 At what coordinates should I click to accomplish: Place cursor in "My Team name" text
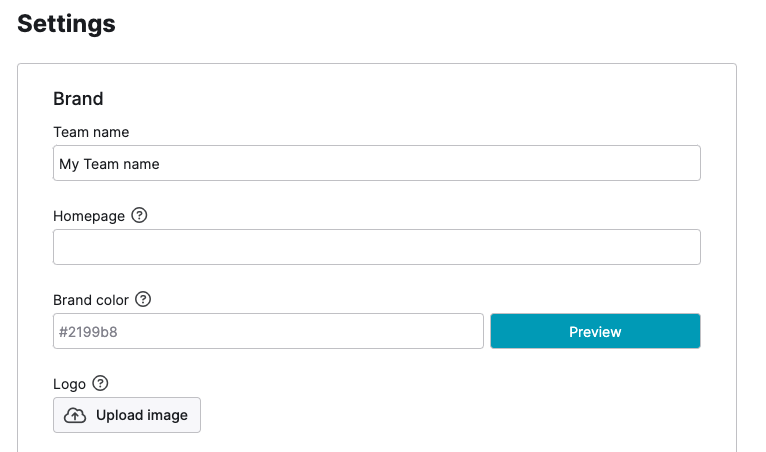pos(109,164)
